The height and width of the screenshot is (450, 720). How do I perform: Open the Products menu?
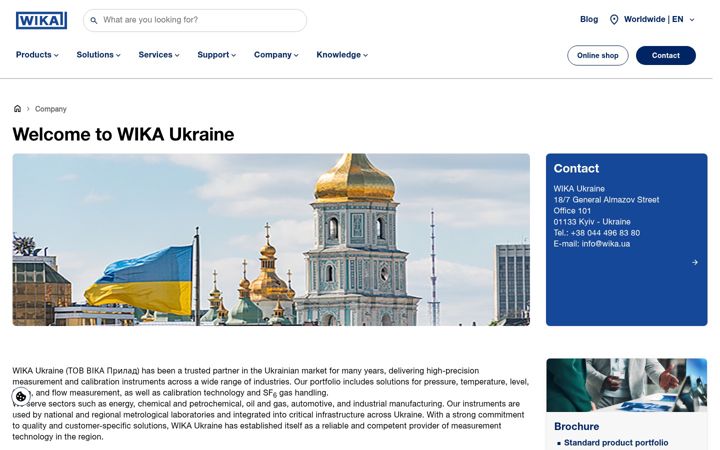(x=37, y=55)
